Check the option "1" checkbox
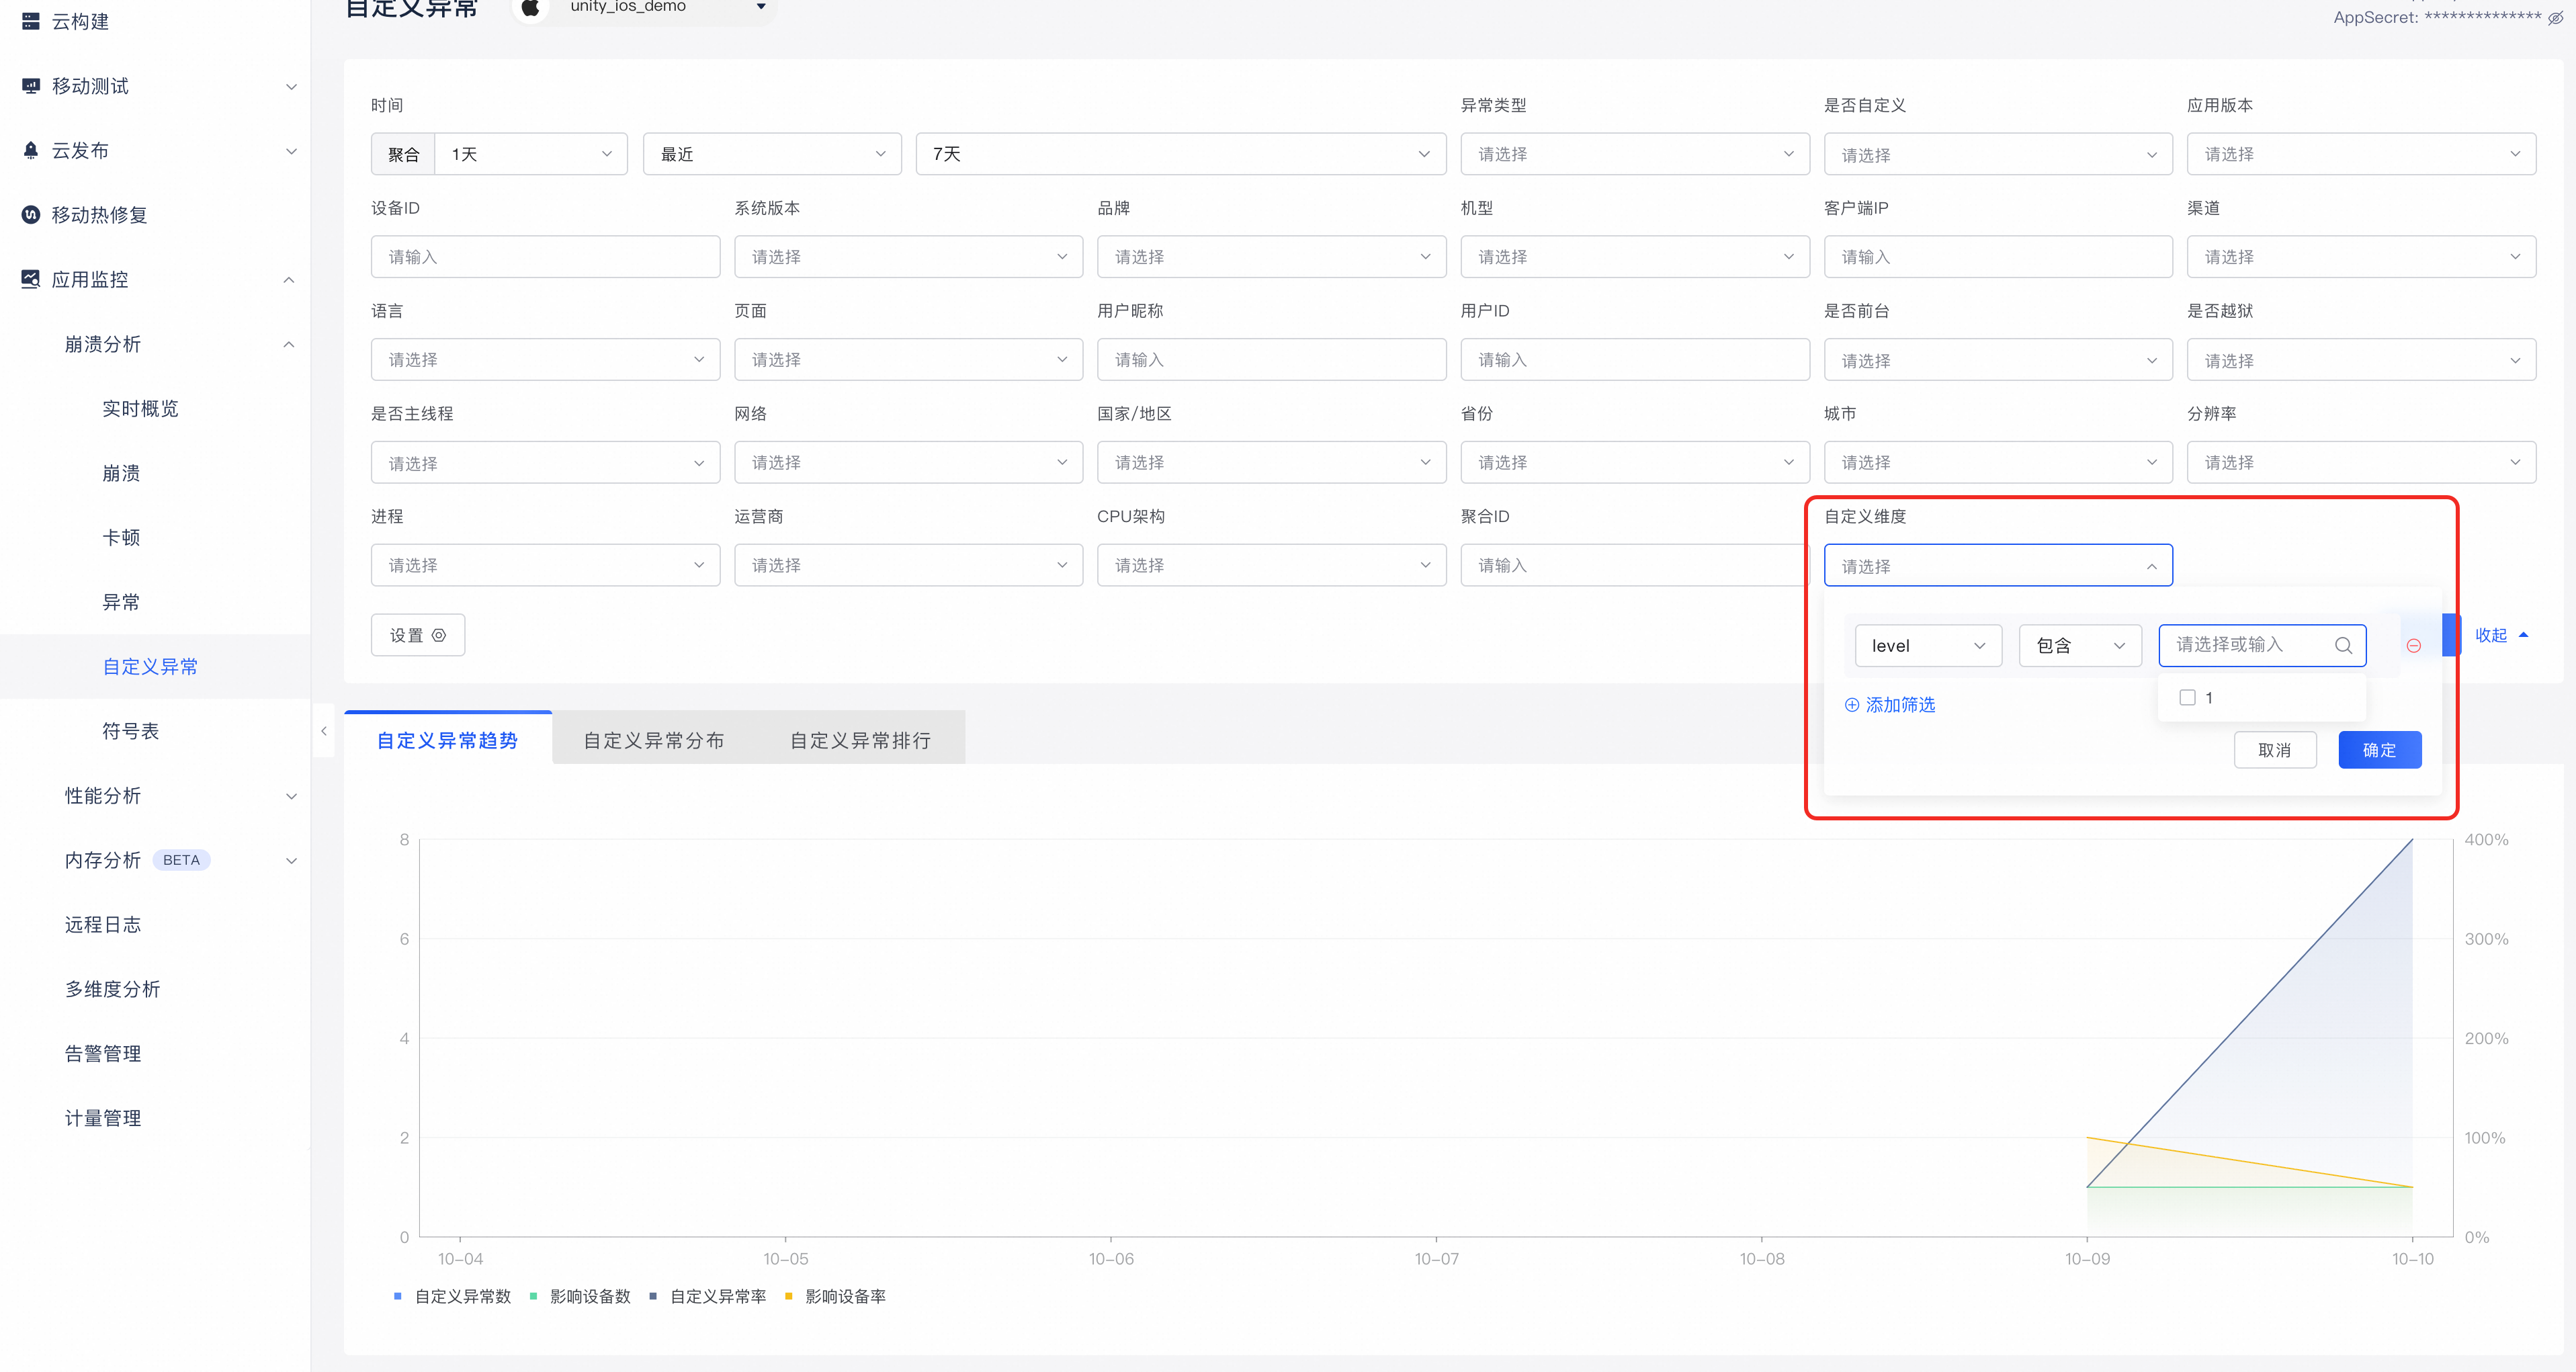The height and width of the screenshot is (1372, 2576). pos(2187,698)
